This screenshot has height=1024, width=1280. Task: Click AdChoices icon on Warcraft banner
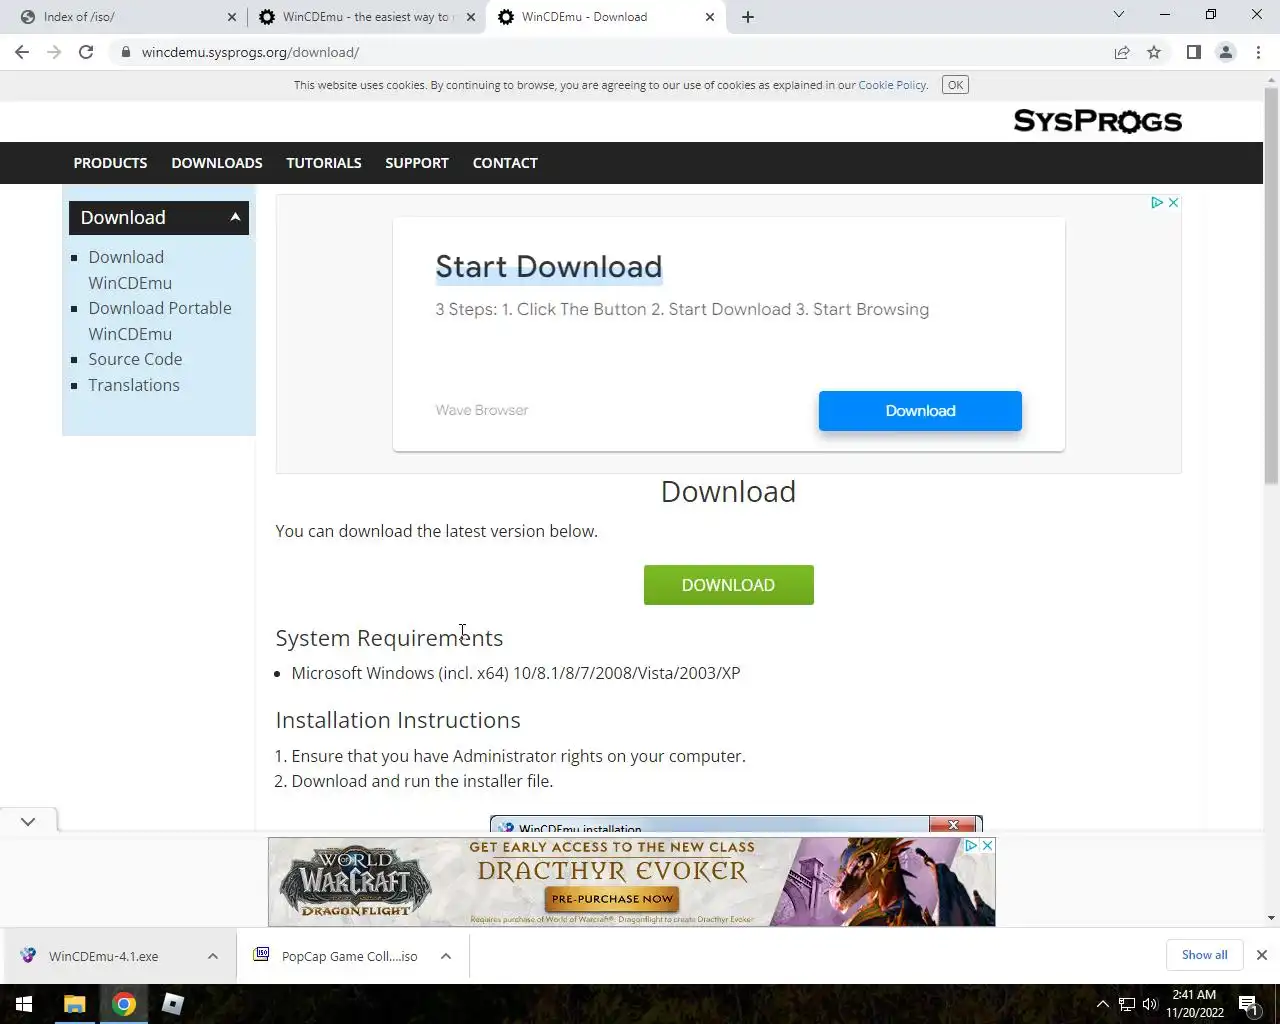click(x=970, y=846)
